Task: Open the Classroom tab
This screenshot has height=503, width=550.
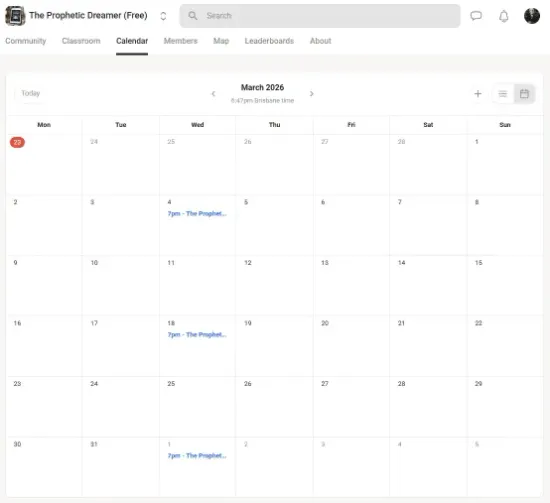Action: pos(81,41)
